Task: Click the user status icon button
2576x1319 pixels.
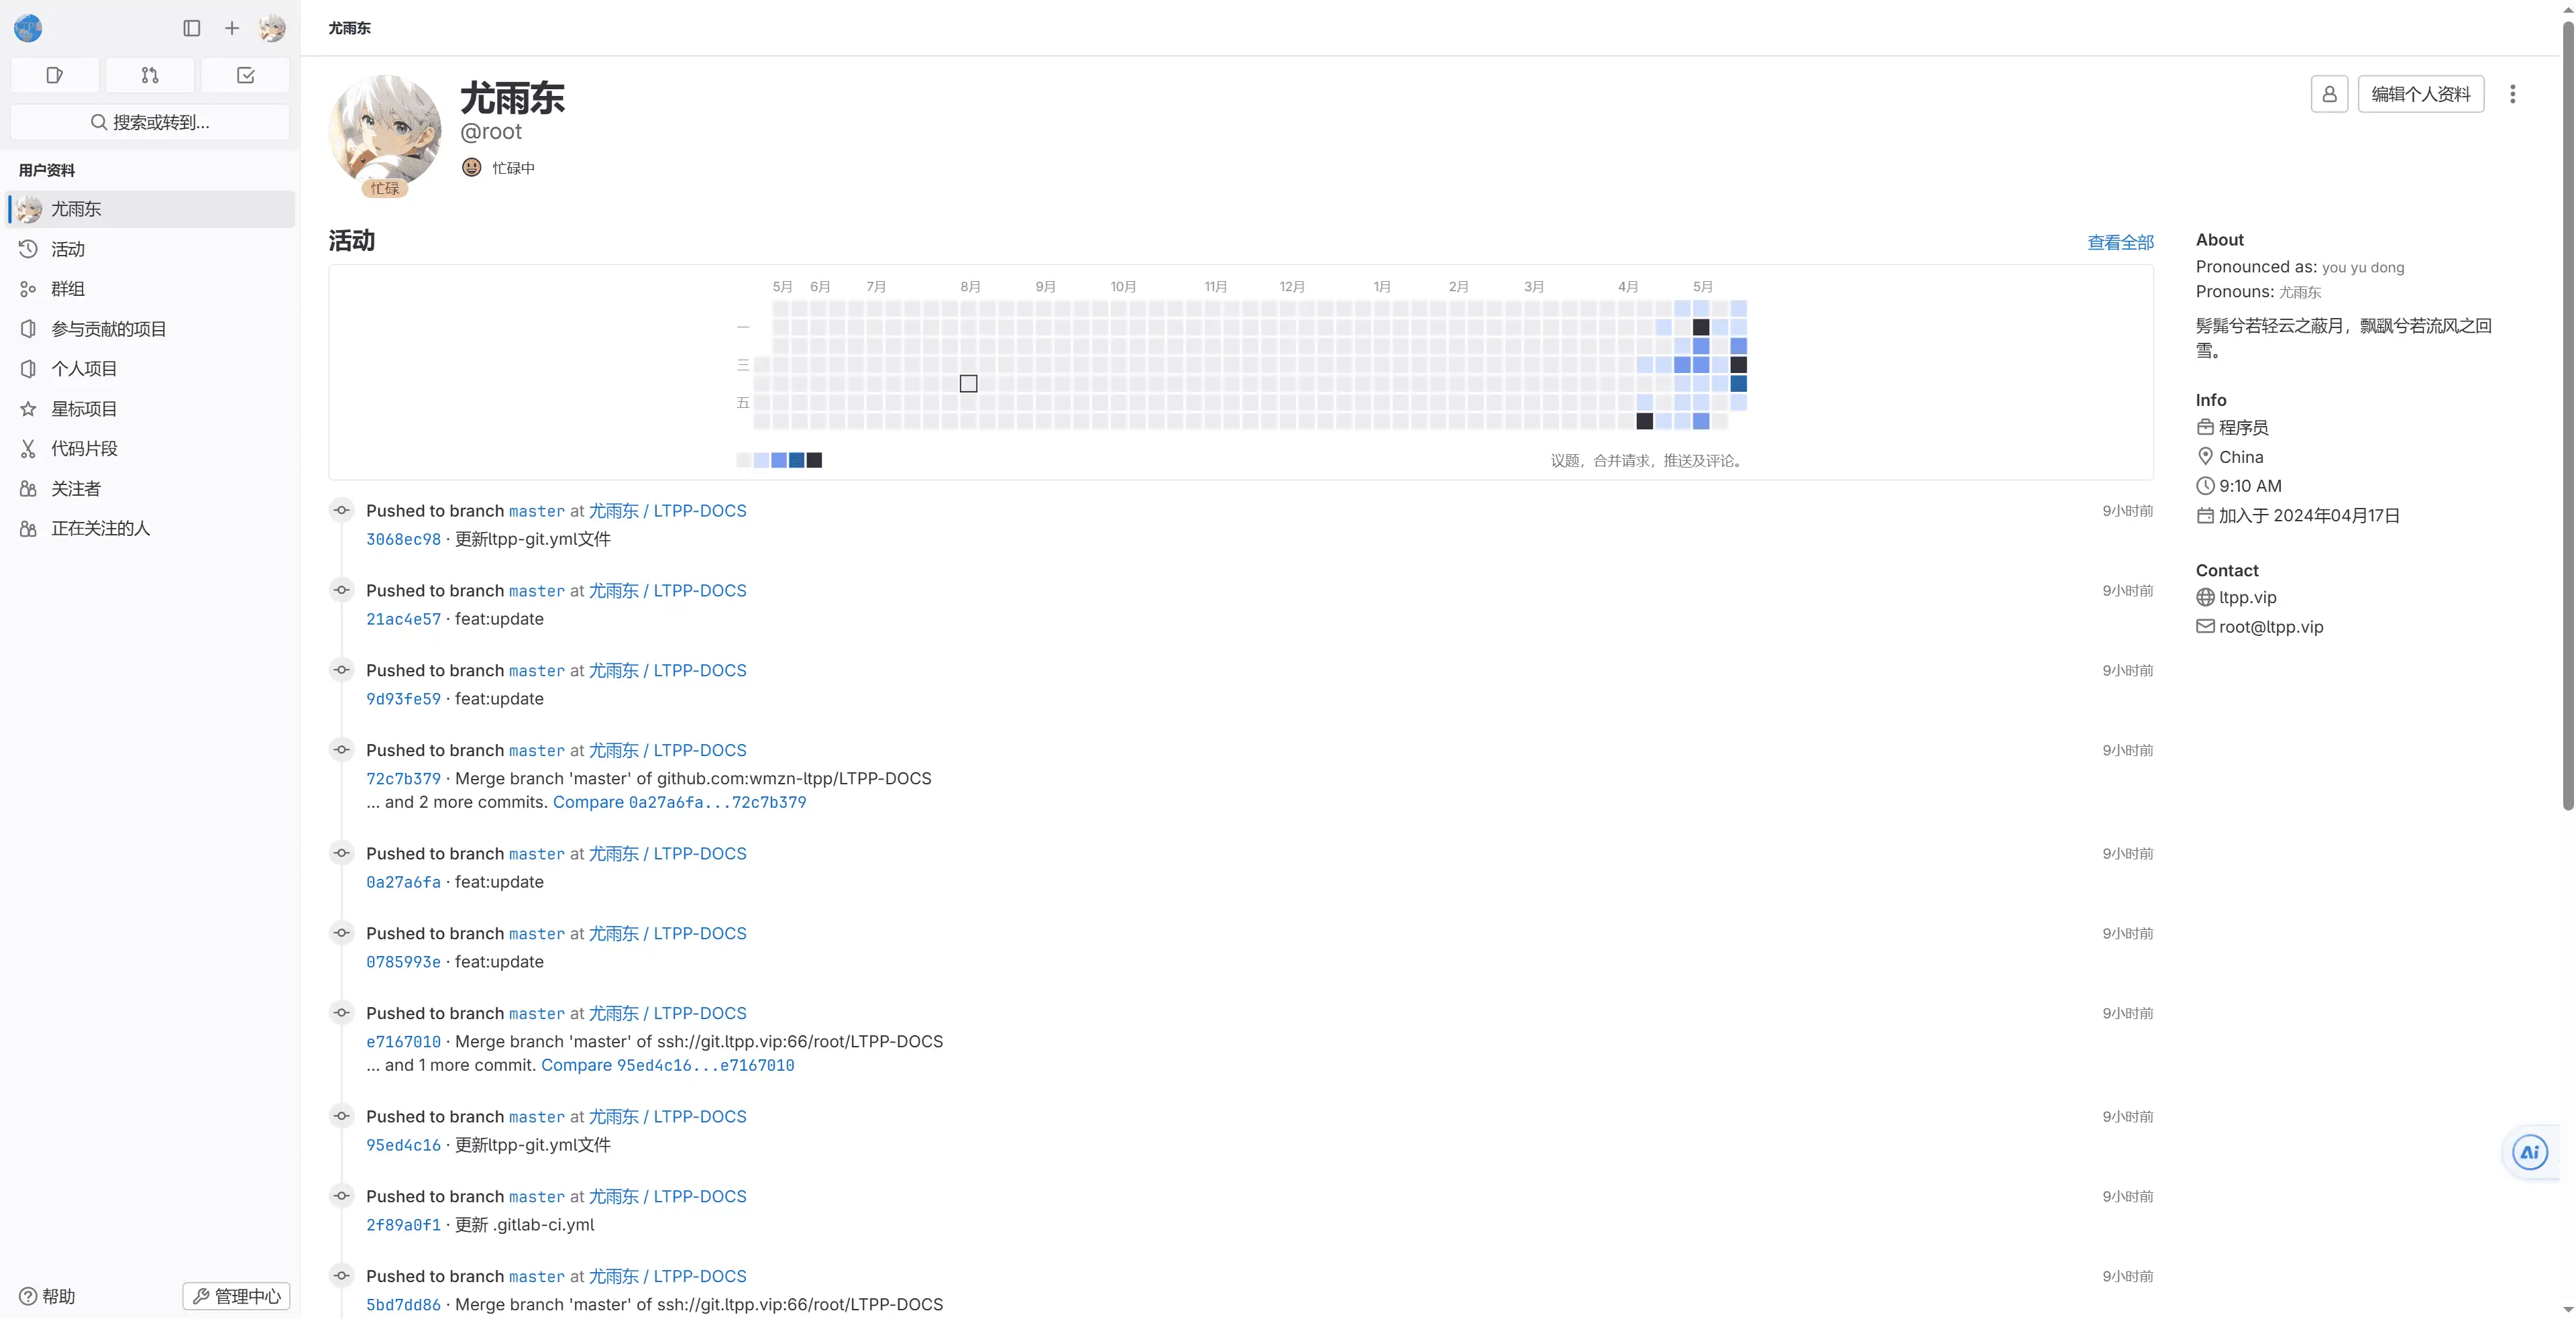Action: tap(2329, 94)
